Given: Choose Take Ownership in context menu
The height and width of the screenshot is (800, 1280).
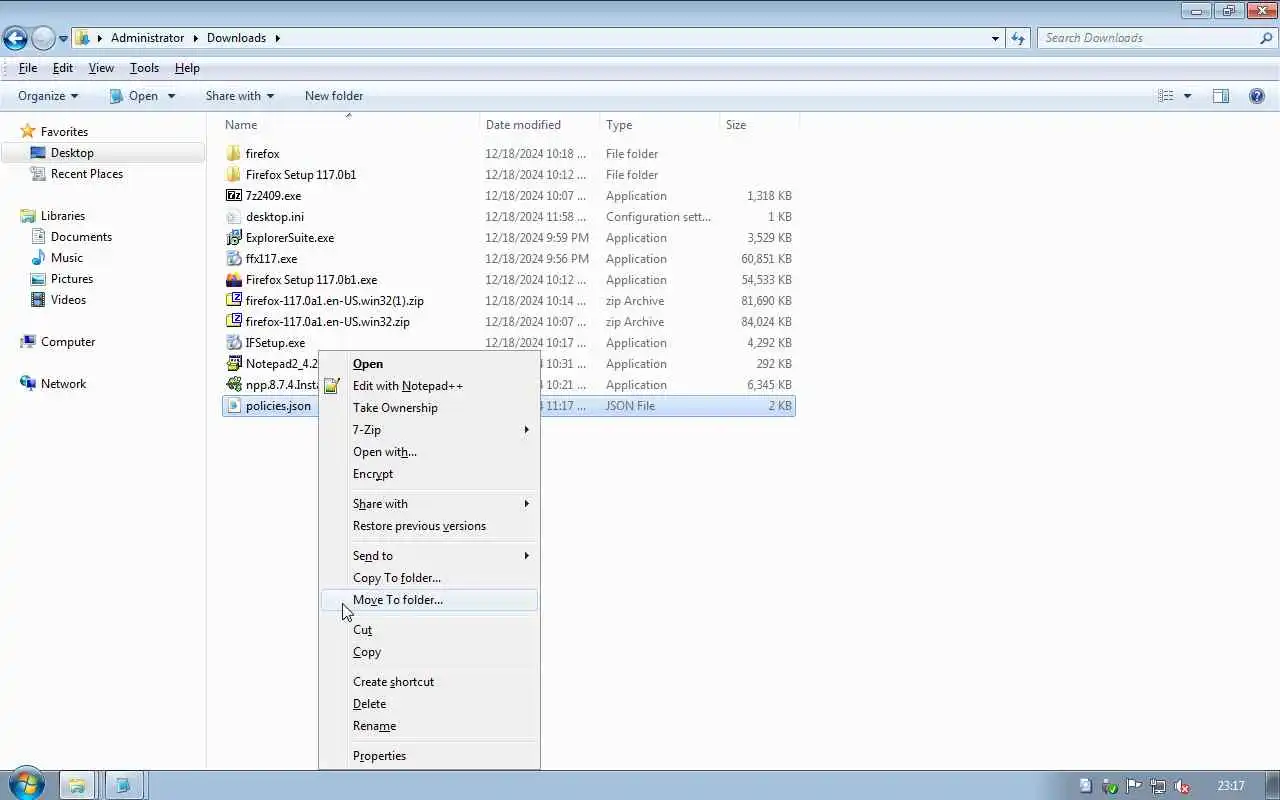Looking at the screenshot, I should 429,408.
